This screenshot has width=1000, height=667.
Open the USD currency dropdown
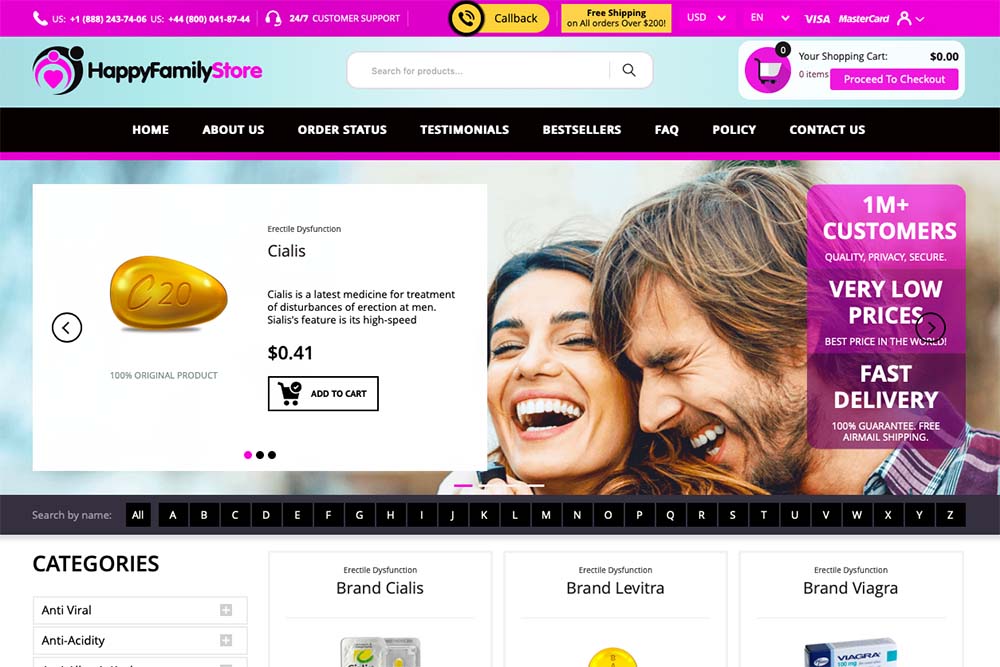pyautogui.click(x=706, y=18)
